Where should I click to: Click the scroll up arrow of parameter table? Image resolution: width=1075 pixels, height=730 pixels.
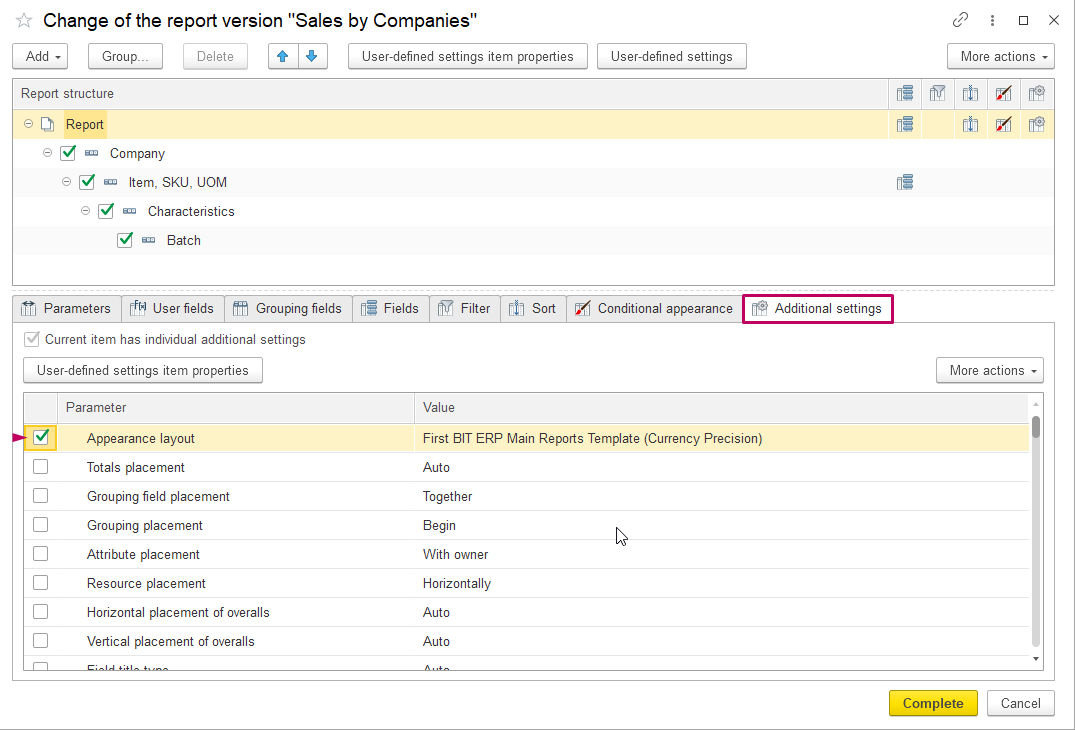point(1036,404)
